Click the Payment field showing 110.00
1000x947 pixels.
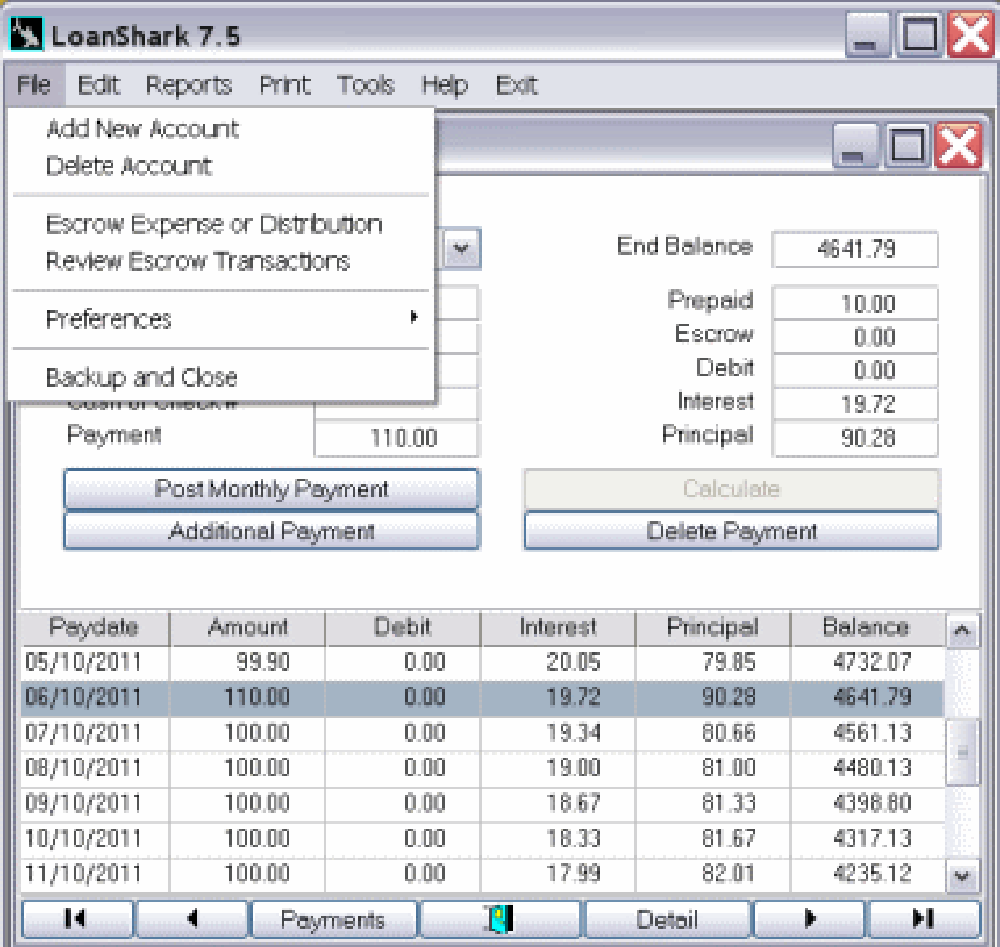click(396, 438)
